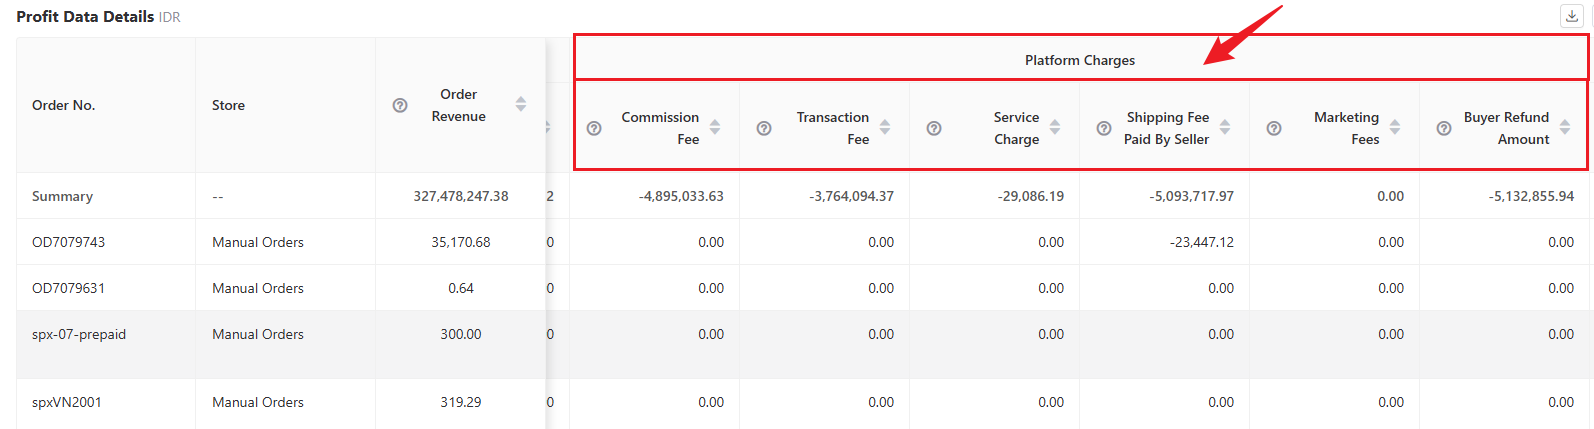Click the Summary row label
The image size is (1594, 429).
click(x=62, y=196)
